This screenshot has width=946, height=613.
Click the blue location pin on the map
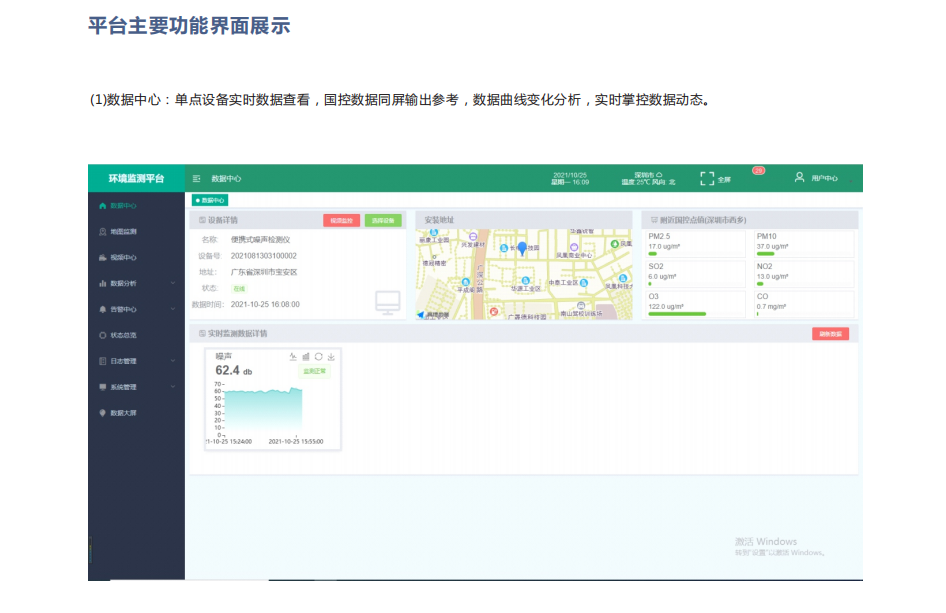point(522,248)
